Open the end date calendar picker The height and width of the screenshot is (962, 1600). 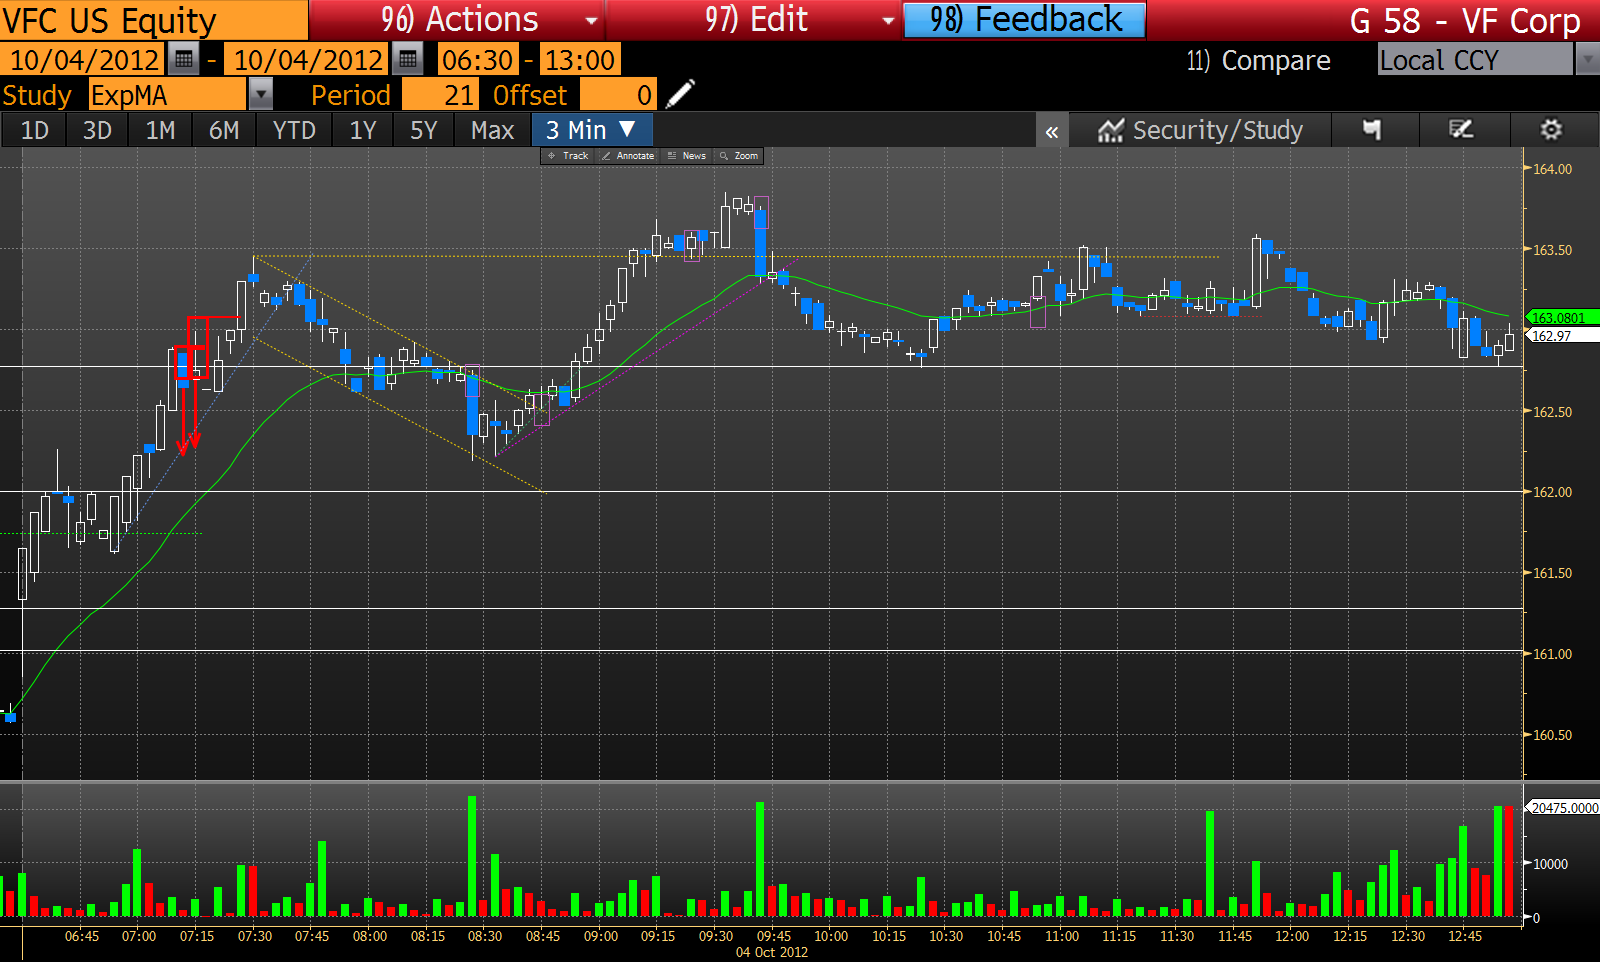(x=407, y=60)
